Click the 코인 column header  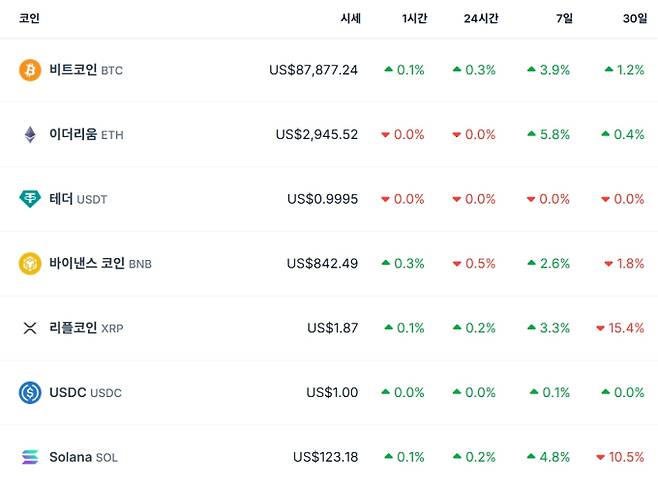click(x=29, y=18)
